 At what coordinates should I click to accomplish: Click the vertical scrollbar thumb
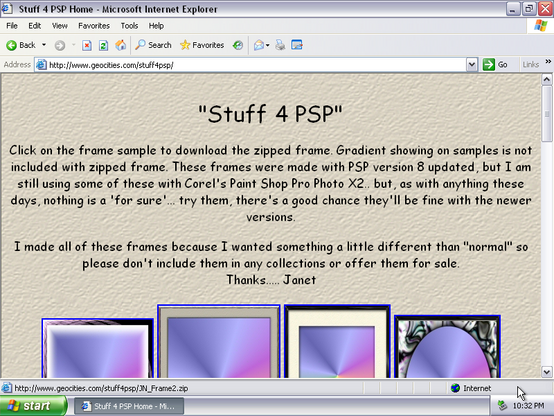547,113
